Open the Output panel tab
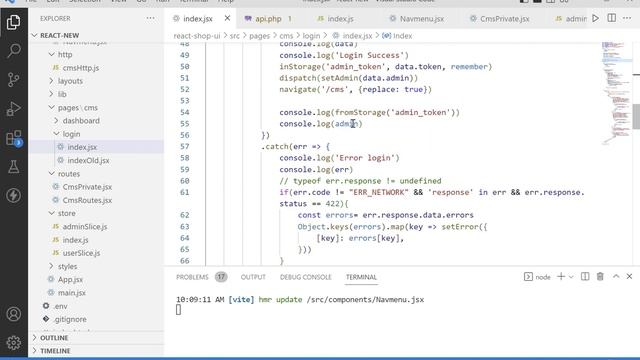640x360 pixels. 253,277
